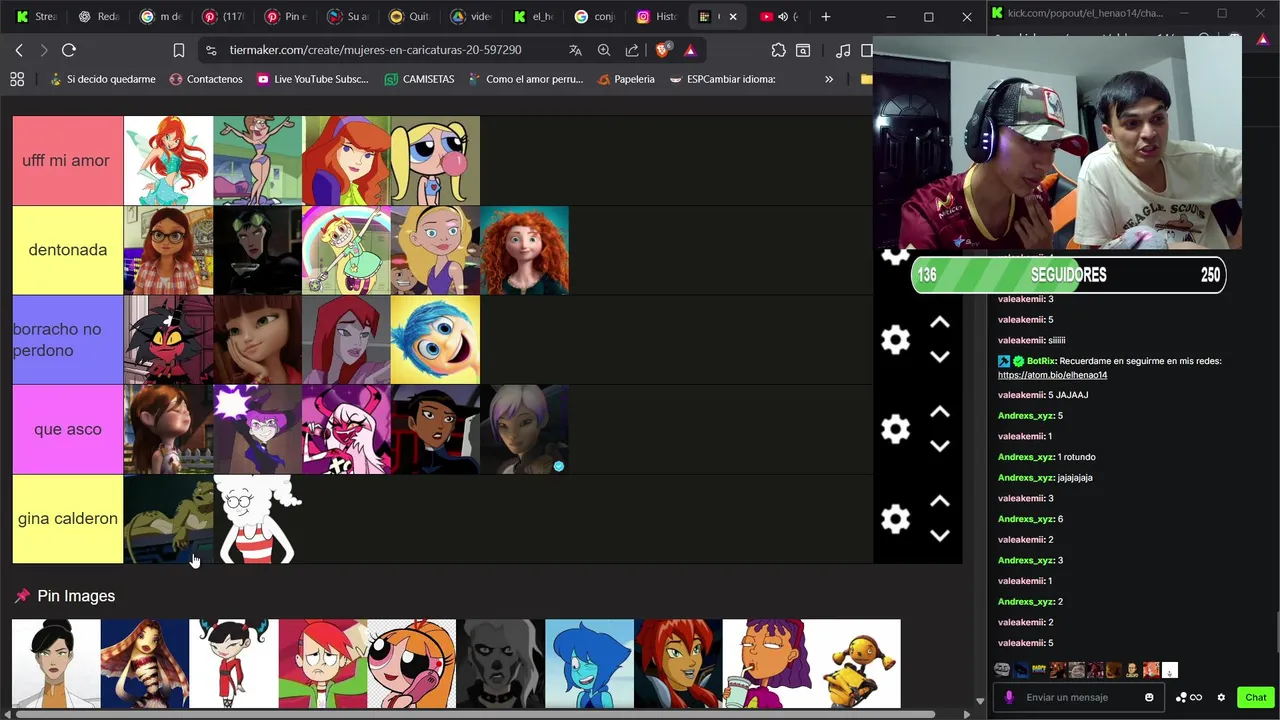
Task: Open the atom.bio/elhenao14 link in chat
Action: [1052, 375]
